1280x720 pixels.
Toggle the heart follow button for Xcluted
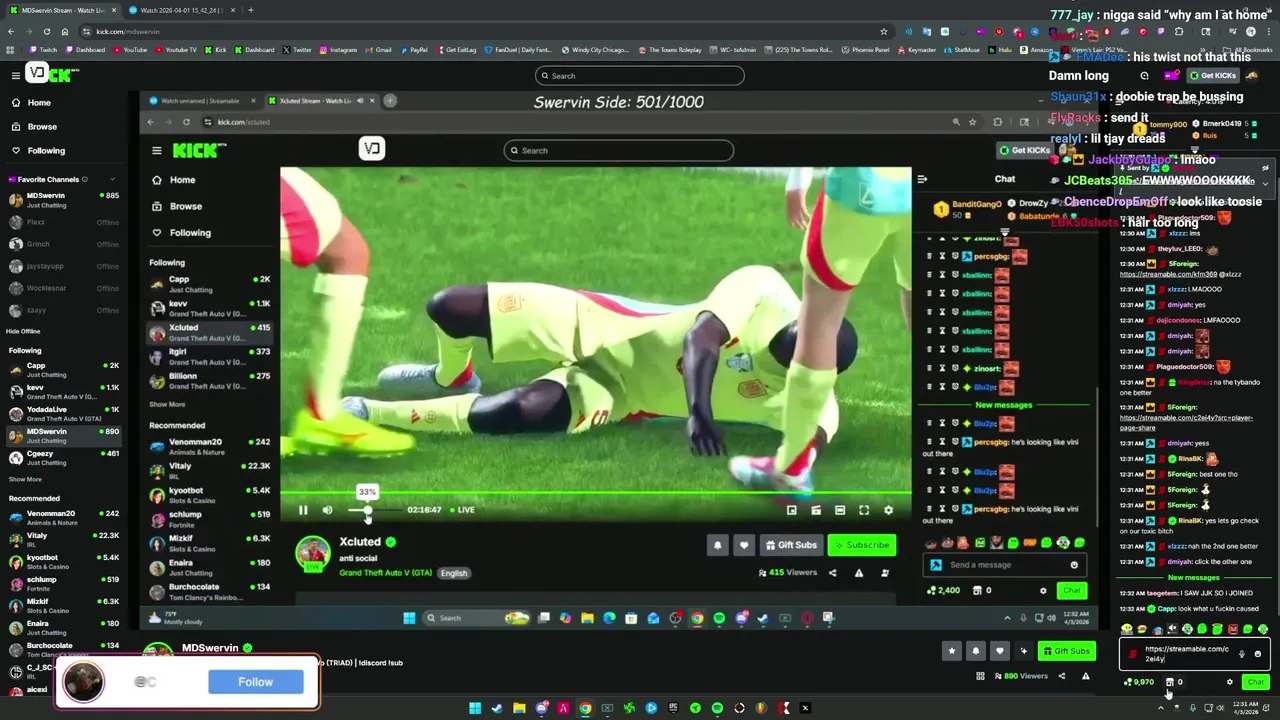point(743,545)
